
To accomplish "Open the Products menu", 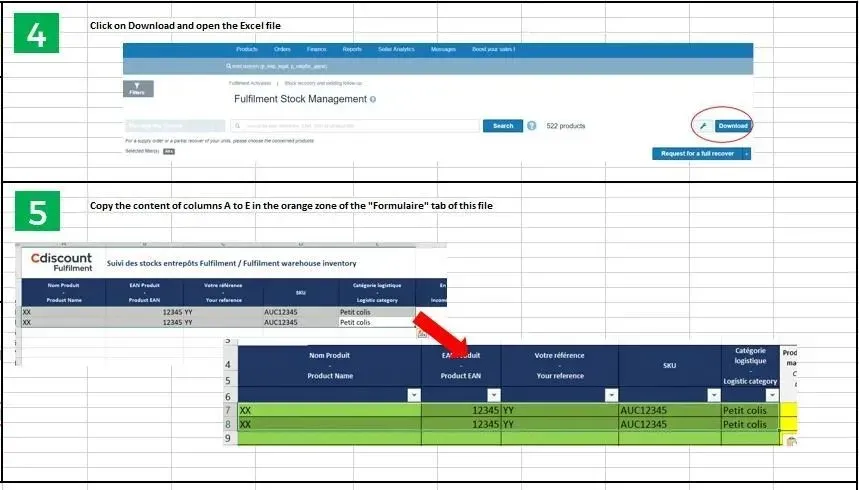I will coord(247,49).
